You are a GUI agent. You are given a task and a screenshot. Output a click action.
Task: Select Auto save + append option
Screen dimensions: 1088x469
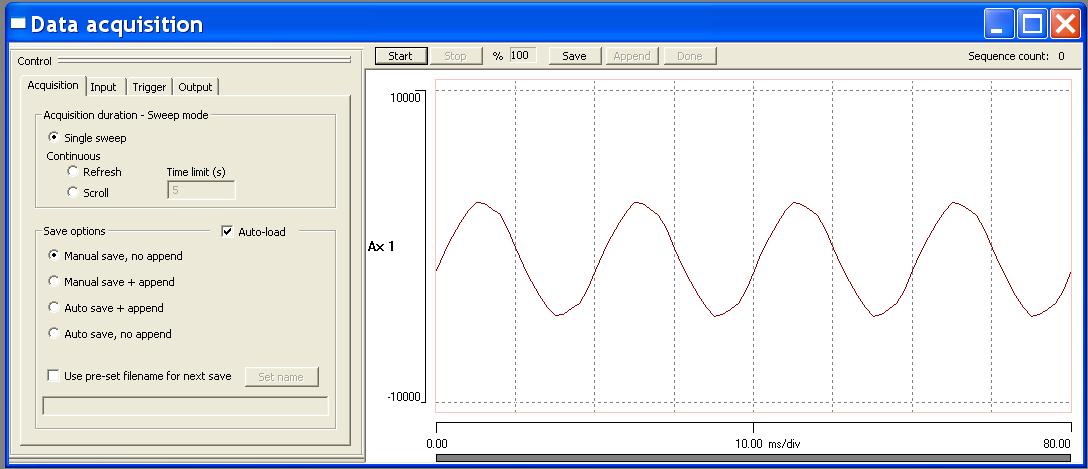tap(54, 308)
